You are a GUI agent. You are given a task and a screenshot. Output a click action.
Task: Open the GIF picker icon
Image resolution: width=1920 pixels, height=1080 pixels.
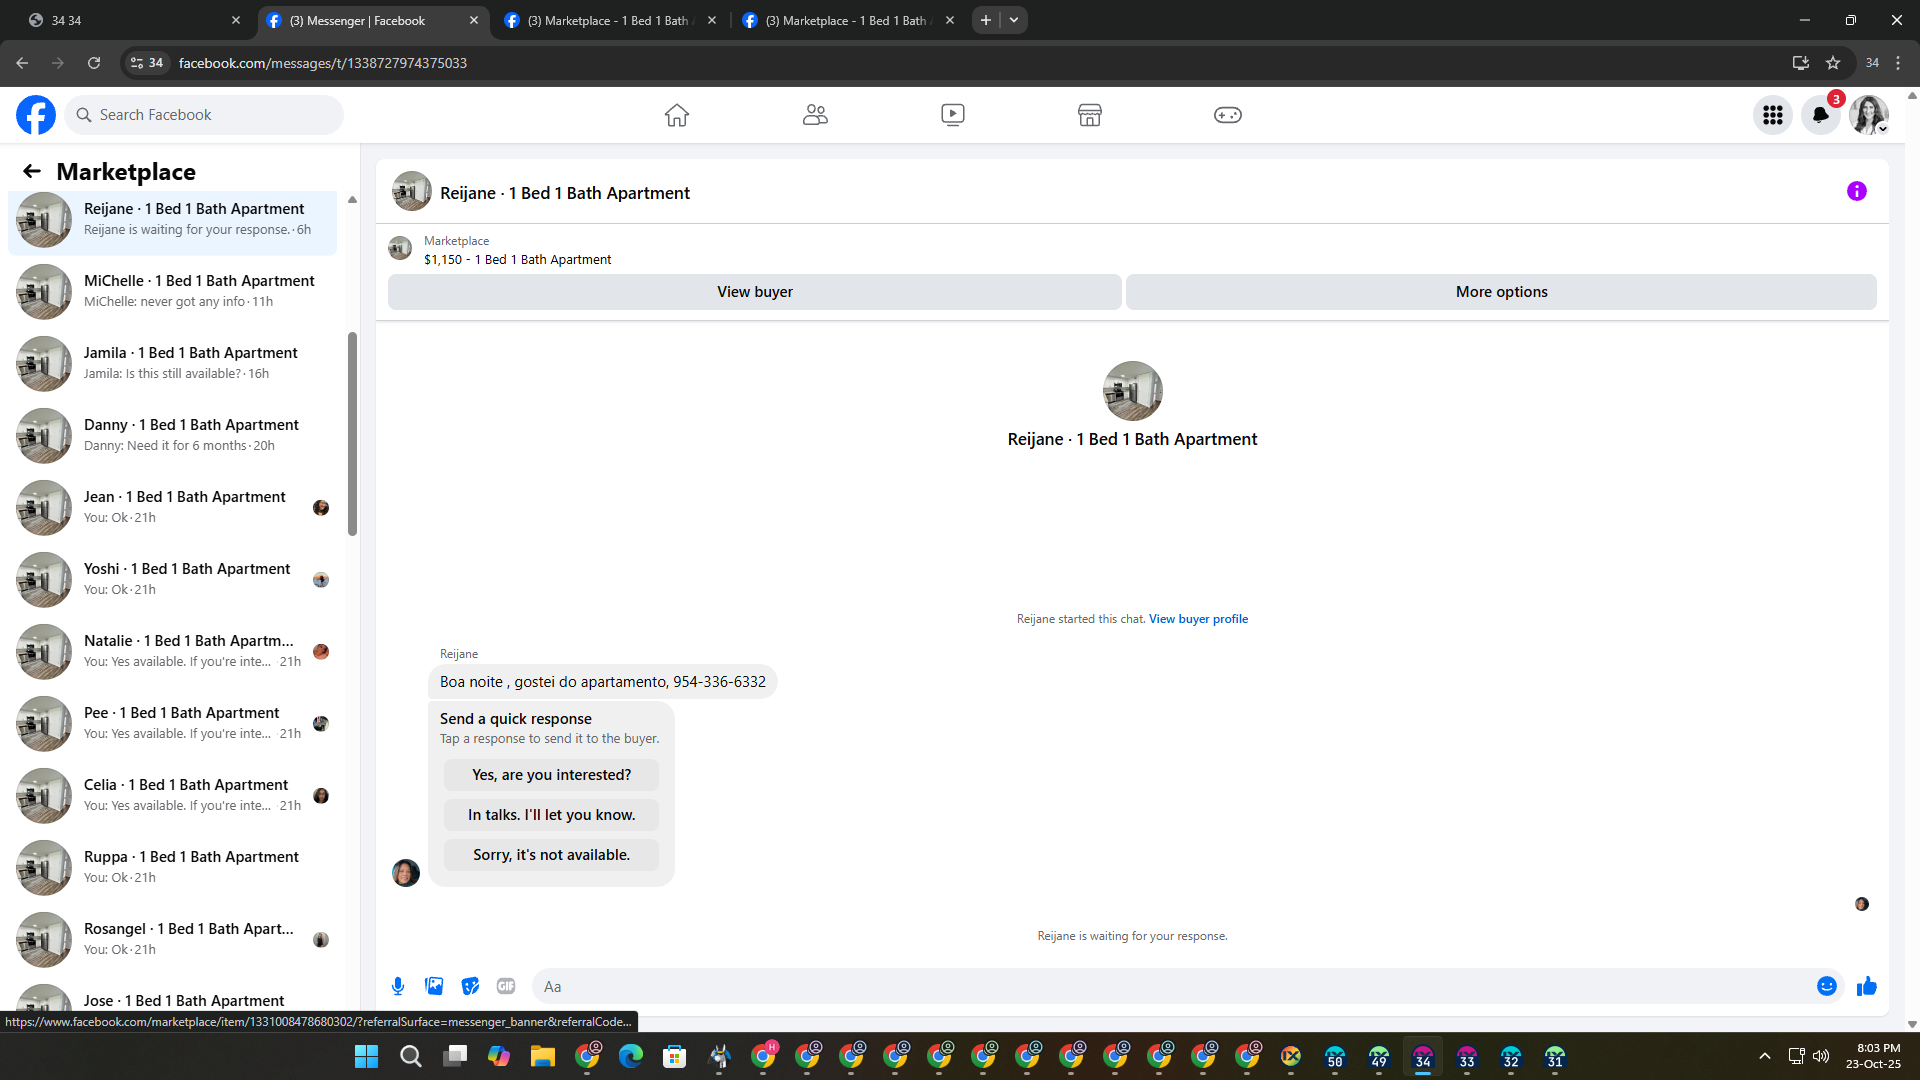point(506,986)
